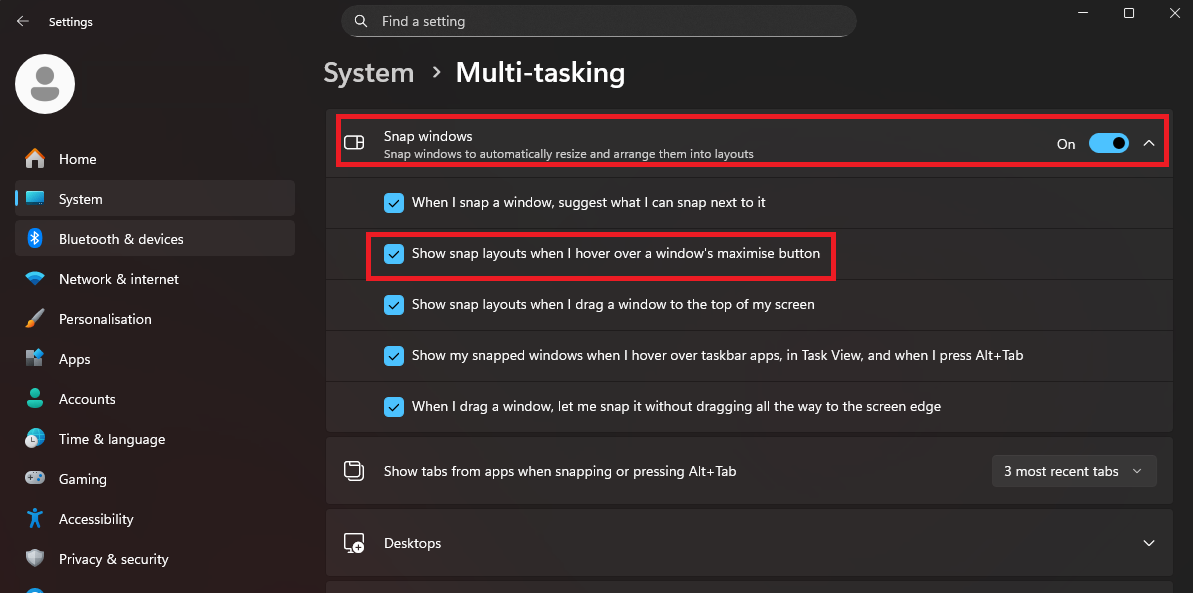Uncheck snap layouts on maximise button hover

click(393, 253)
